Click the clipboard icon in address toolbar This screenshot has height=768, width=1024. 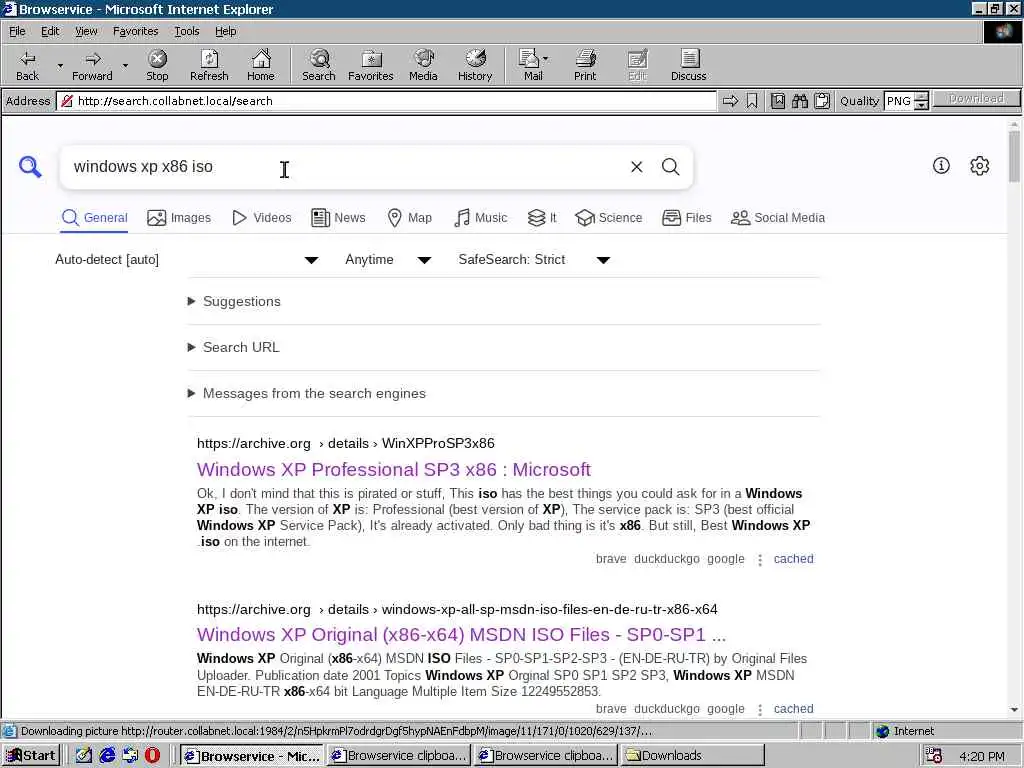coord(822,101)
